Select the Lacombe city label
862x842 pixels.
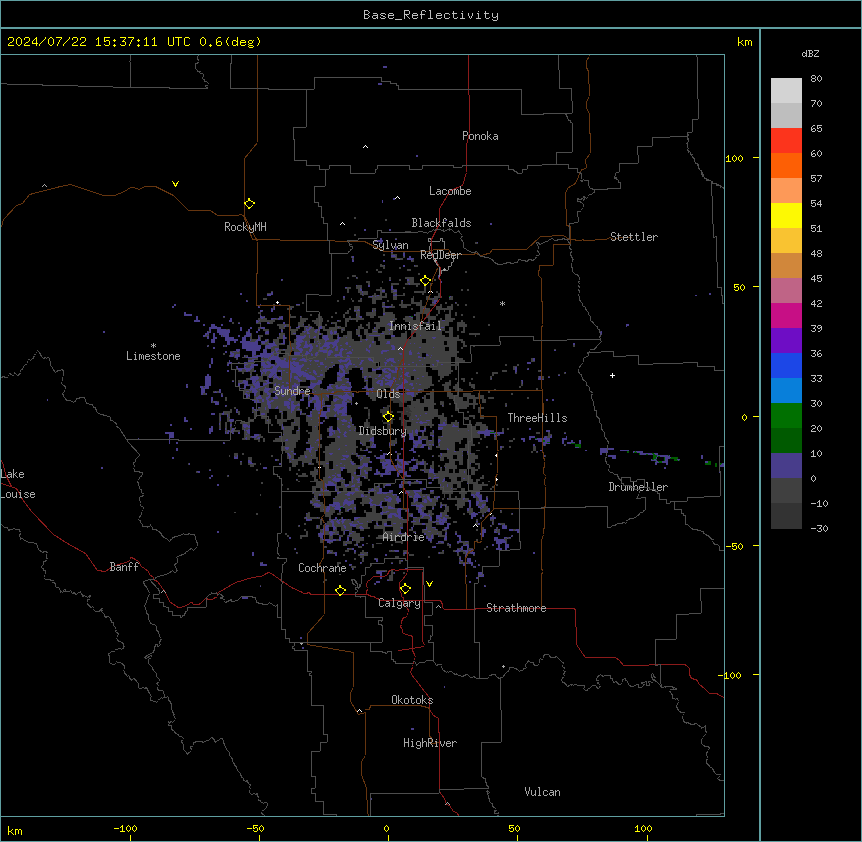click(x=450, y=191)
